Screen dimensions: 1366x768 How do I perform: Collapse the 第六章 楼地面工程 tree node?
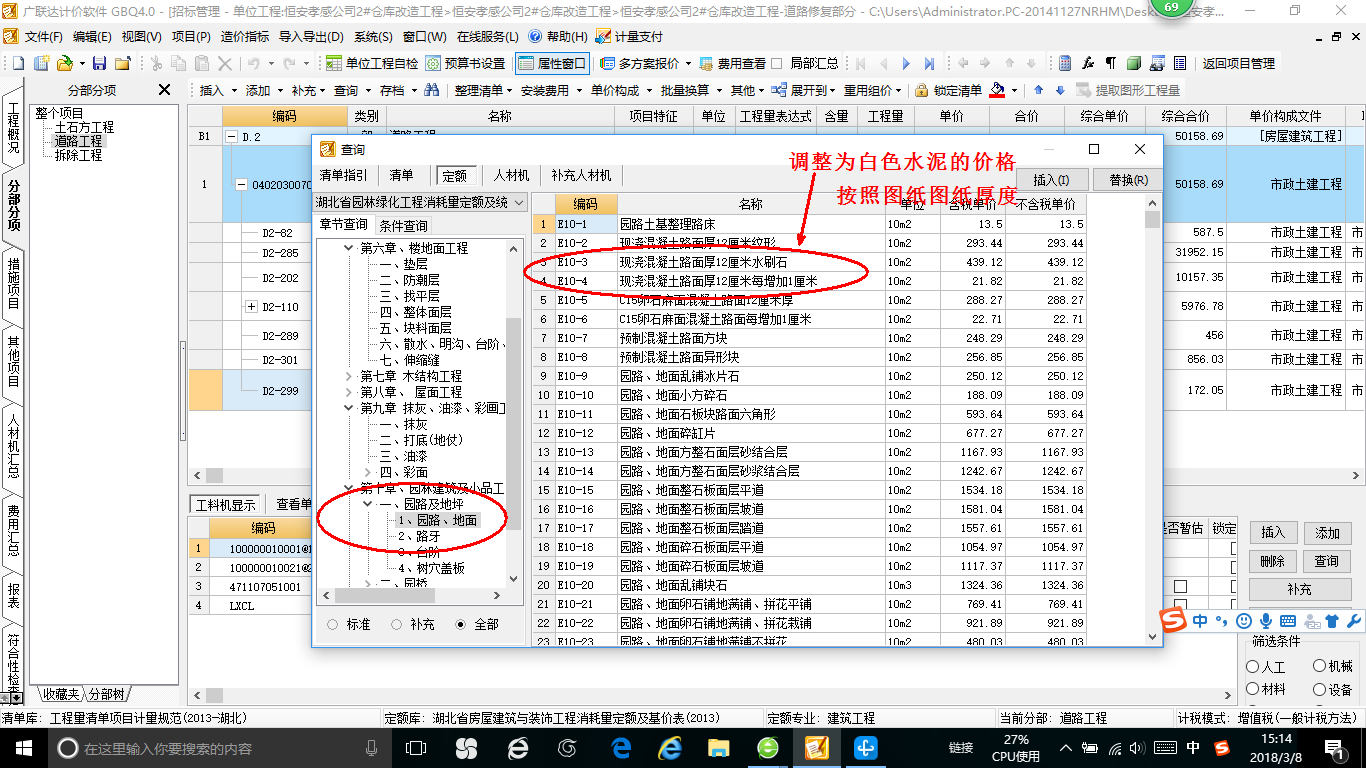(349, 248)
